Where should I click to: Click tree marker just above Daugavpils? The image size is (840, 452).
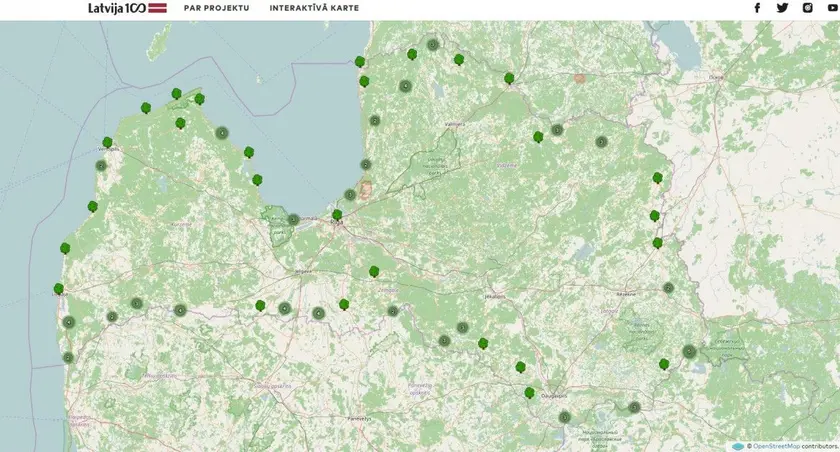coord(529,393)
